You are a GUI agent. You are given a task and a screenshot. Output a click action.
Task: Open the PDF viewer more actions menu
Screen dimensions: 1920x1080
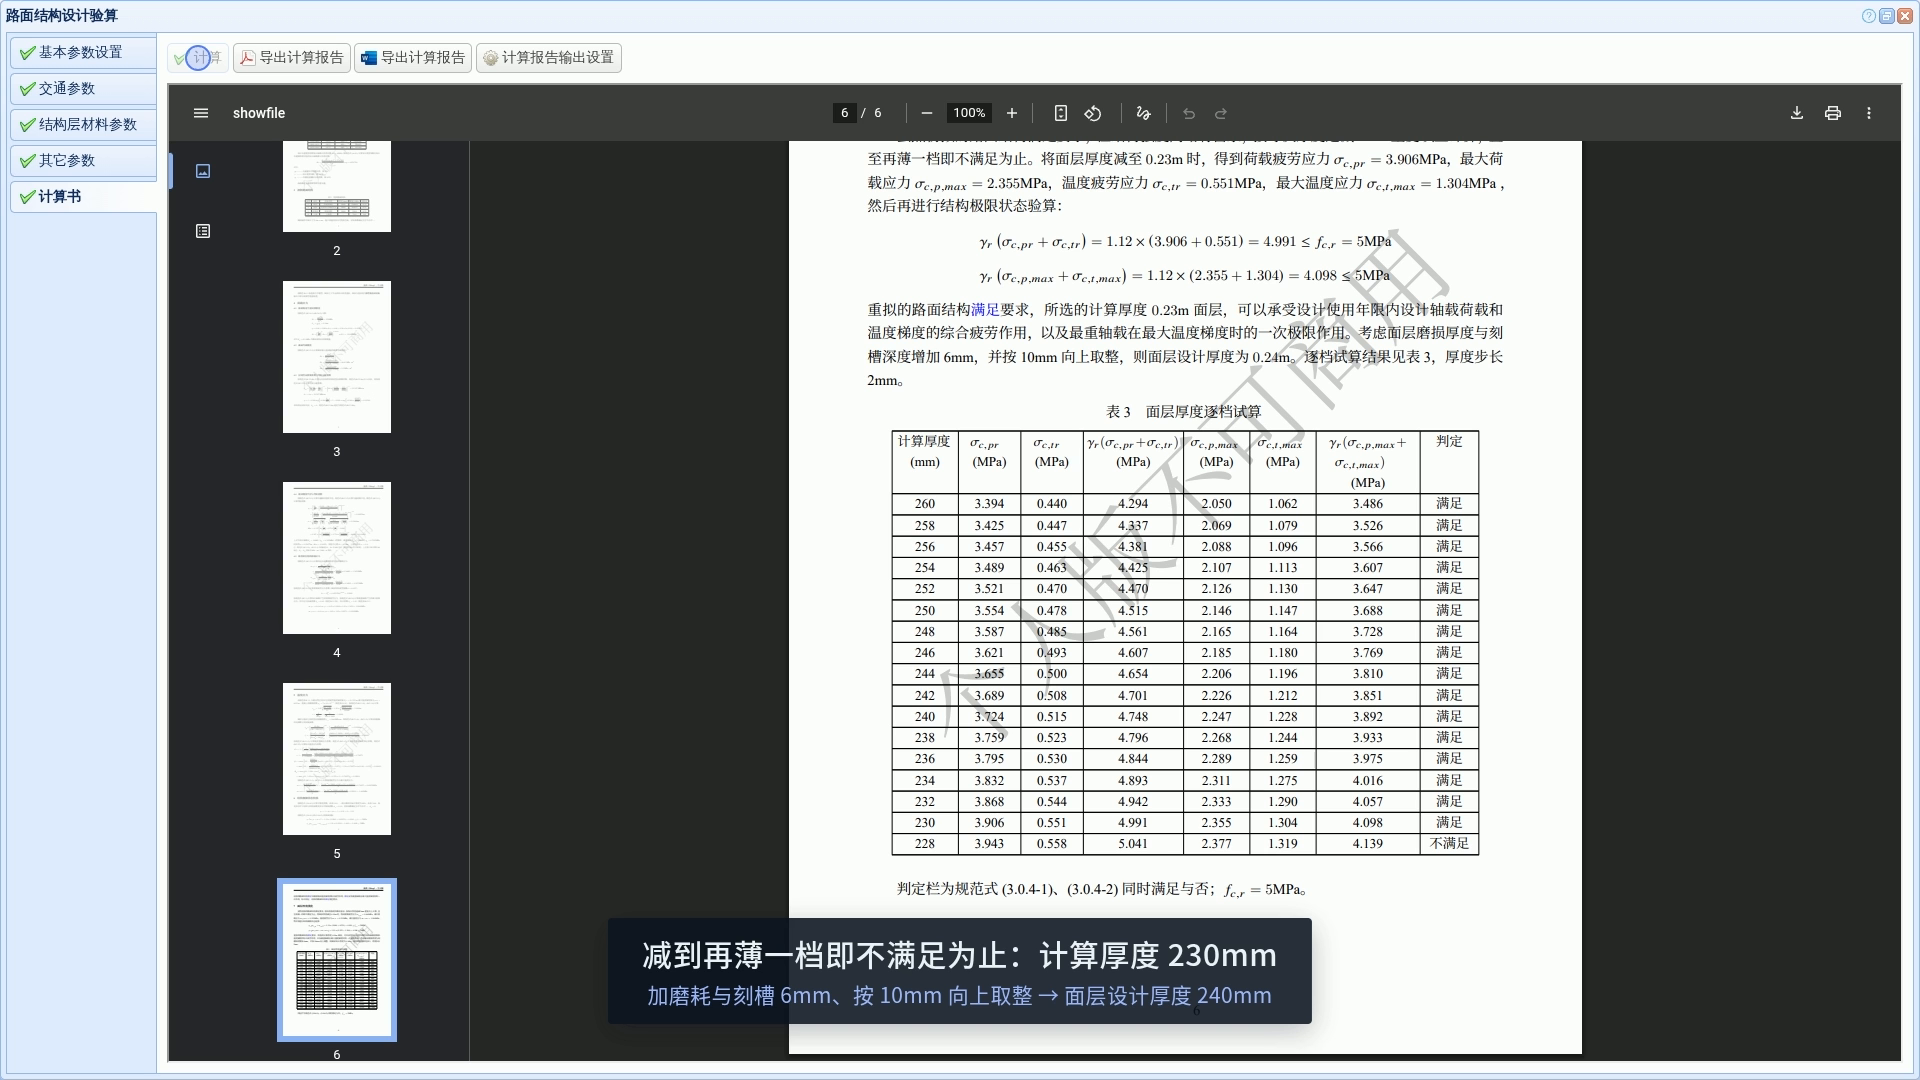pyautogui.click(x=1869, y=113)
